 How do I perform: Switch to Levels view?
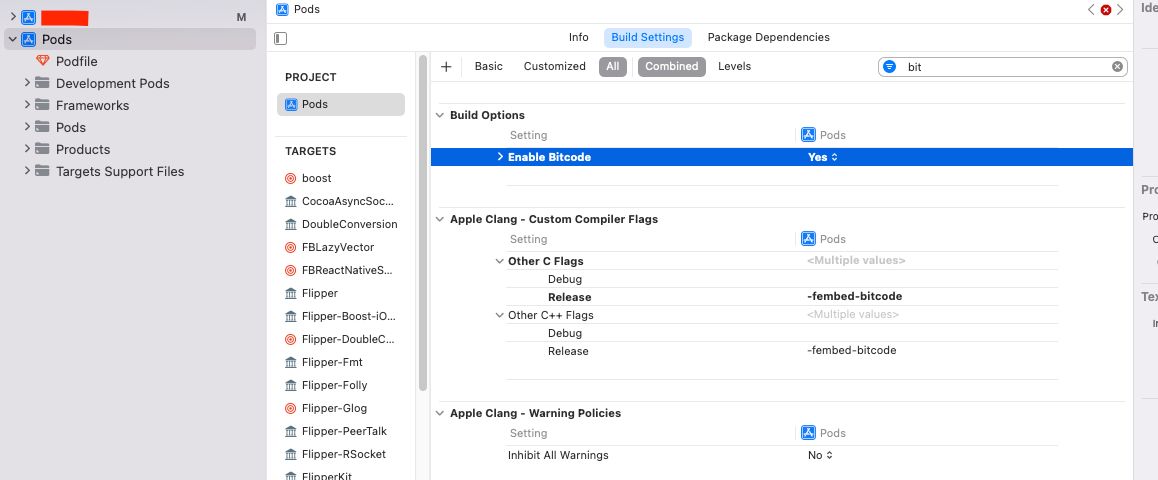point(734,67)
